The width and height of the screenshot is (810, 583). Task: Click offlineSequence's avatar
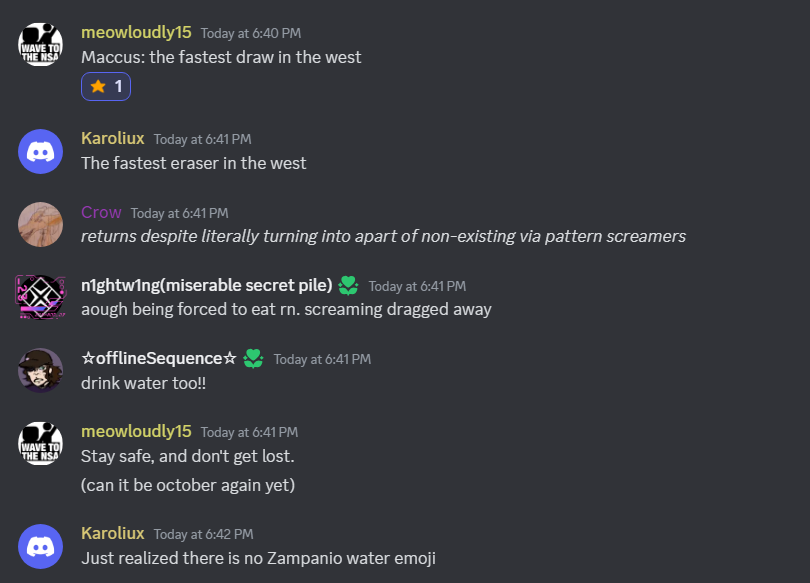(x=41, y=370)
